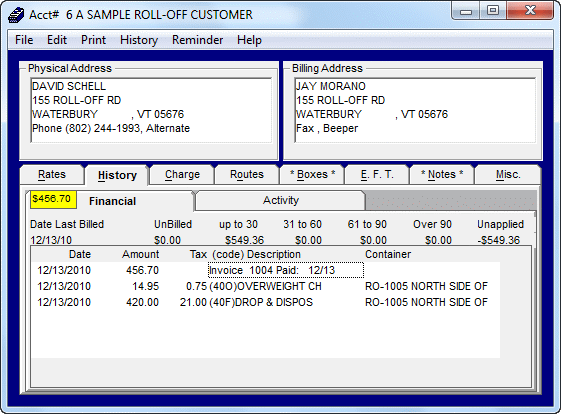Image resolution: width=561 pixels, height=414 pixels.
Task: Select the DROP & DISPOS 420.00 row
Action: point(265,302)
